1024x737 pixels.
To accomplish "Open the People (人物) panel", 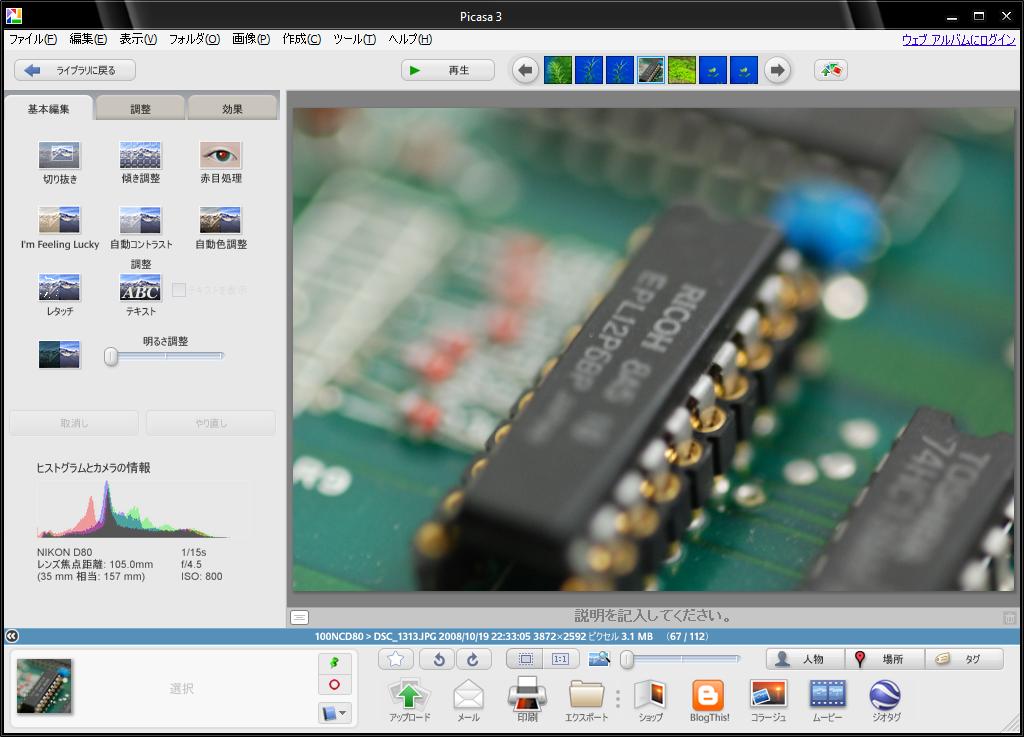I will [805, 659].
